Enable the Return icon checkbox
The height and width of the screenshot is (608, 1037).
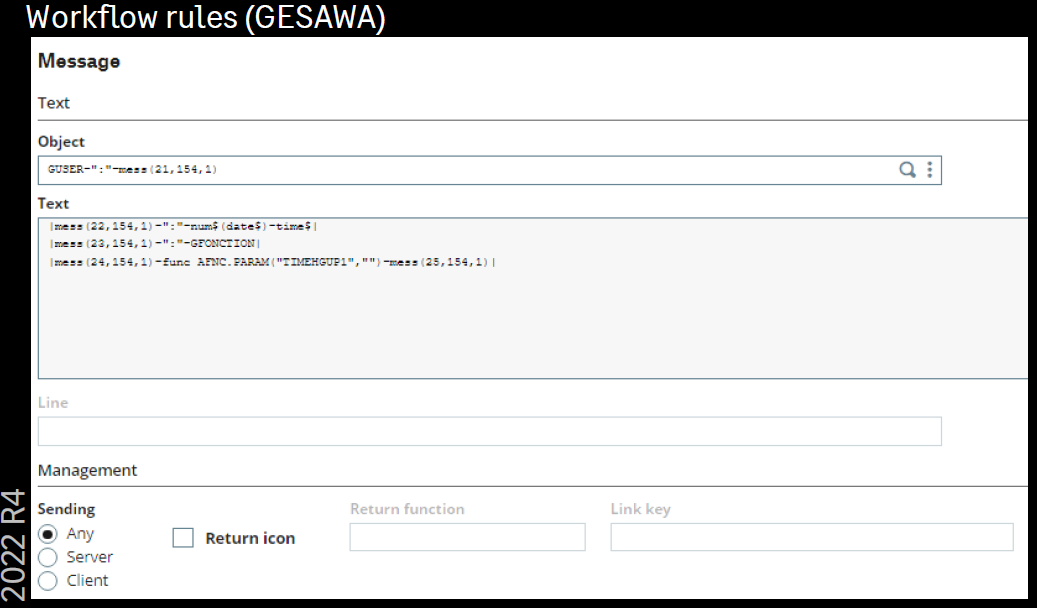pyautogui.click(x=183, y=538)
